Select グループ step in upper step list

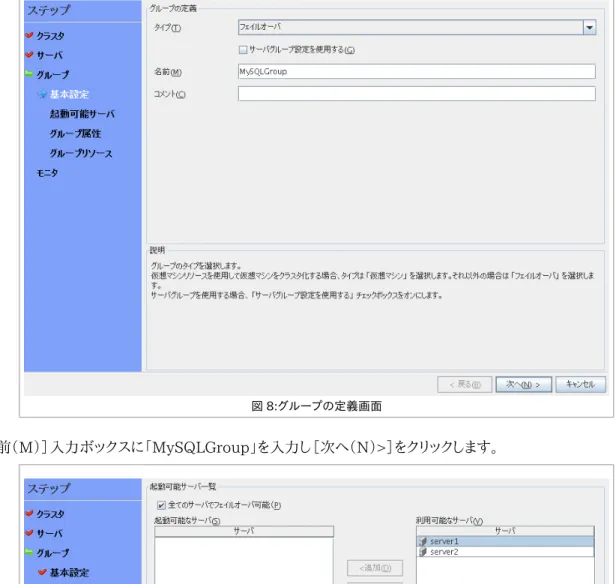(53, 75)
